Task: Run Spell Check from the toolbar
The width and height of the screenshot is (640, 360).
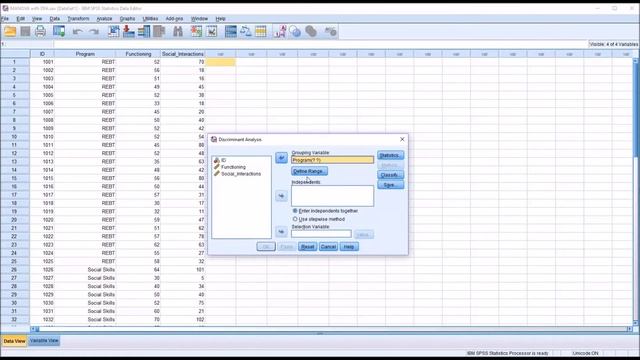Action: (x=330, y=31)
